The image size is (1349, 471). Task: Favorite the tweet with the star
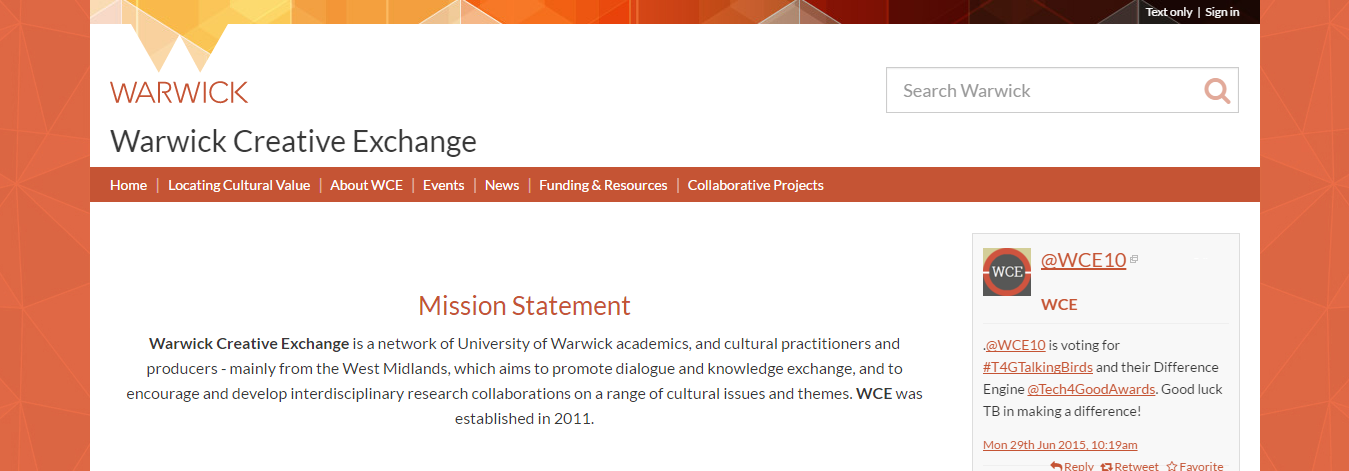coord(1194,466)
